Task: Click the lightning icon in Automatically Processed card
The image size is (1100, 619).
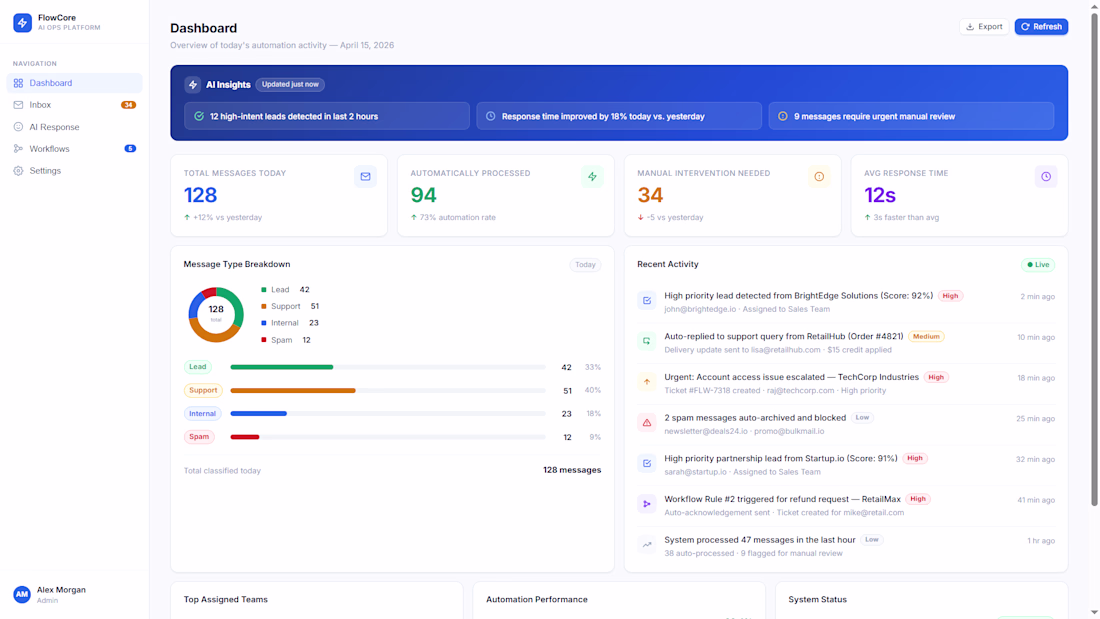Action: [x=592, y=177]
